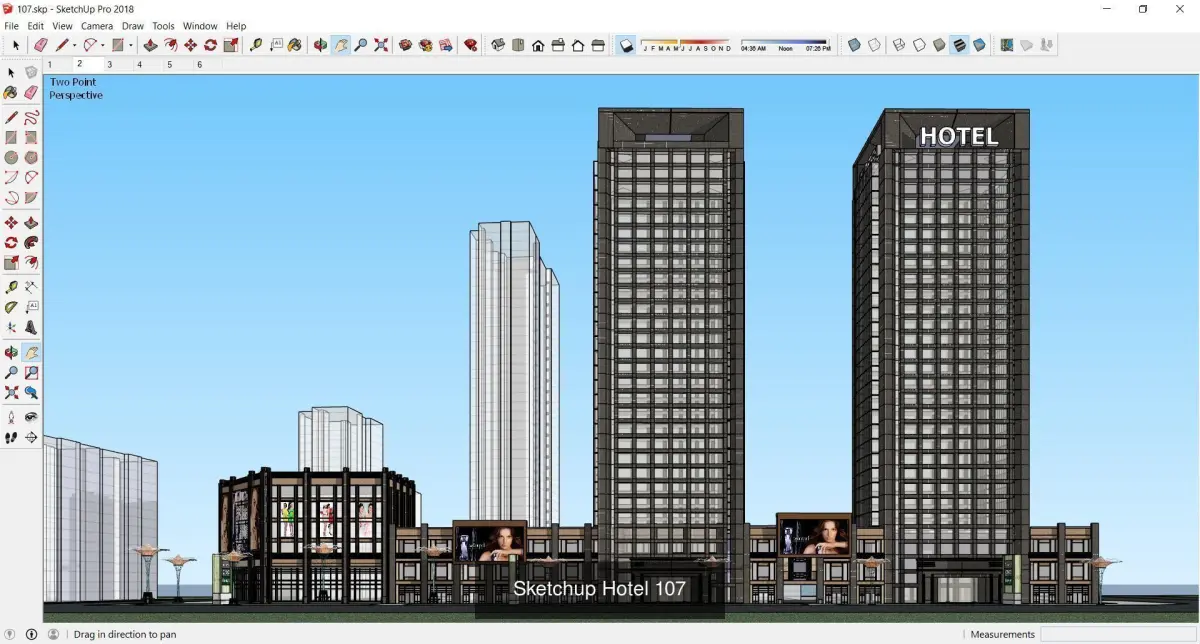Enable Monochrome face style
The height and width of the screenshot is (644, 1200).
click(x=979, y=45)
